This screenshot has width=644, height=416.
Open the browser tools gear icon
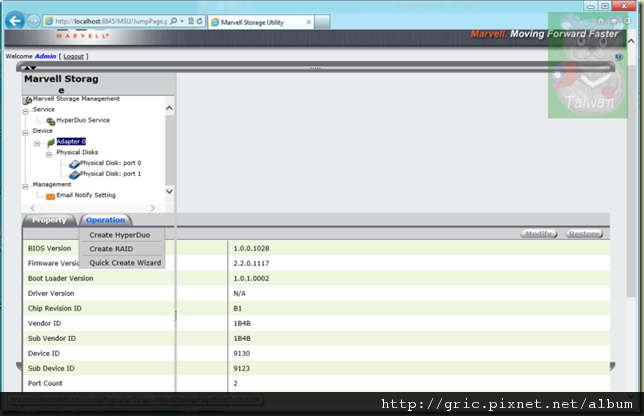627,21
